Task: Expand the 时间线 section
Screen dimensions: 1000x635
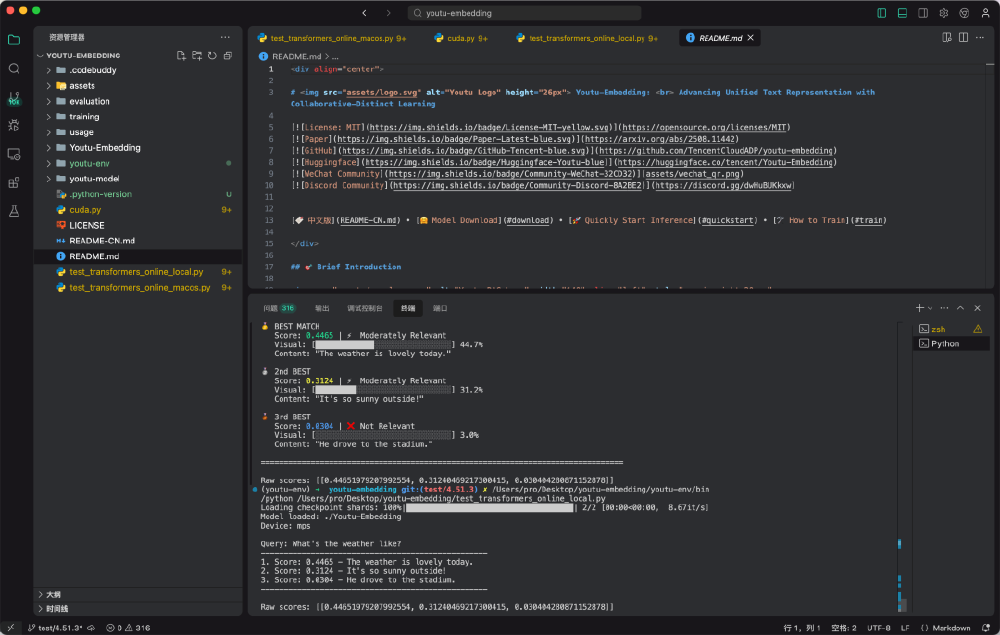Action: [57, 608]
